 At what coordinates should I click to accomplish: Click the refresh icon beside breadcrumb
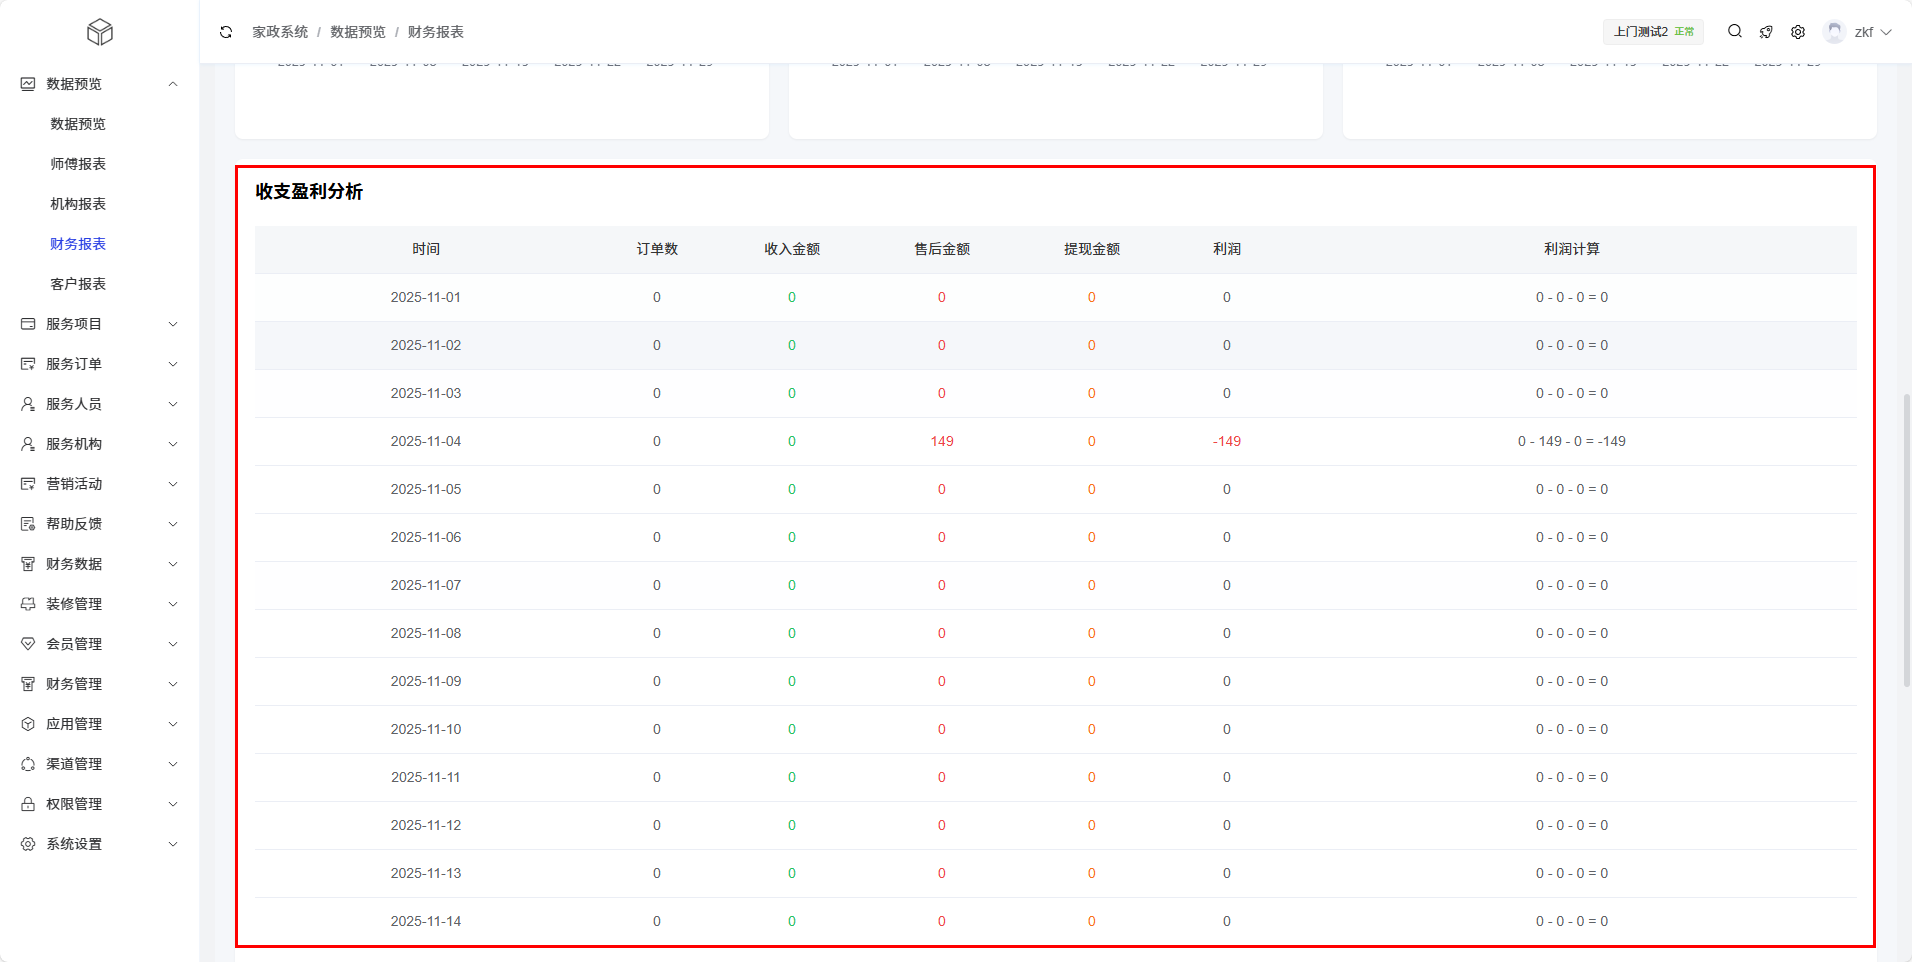226,32
